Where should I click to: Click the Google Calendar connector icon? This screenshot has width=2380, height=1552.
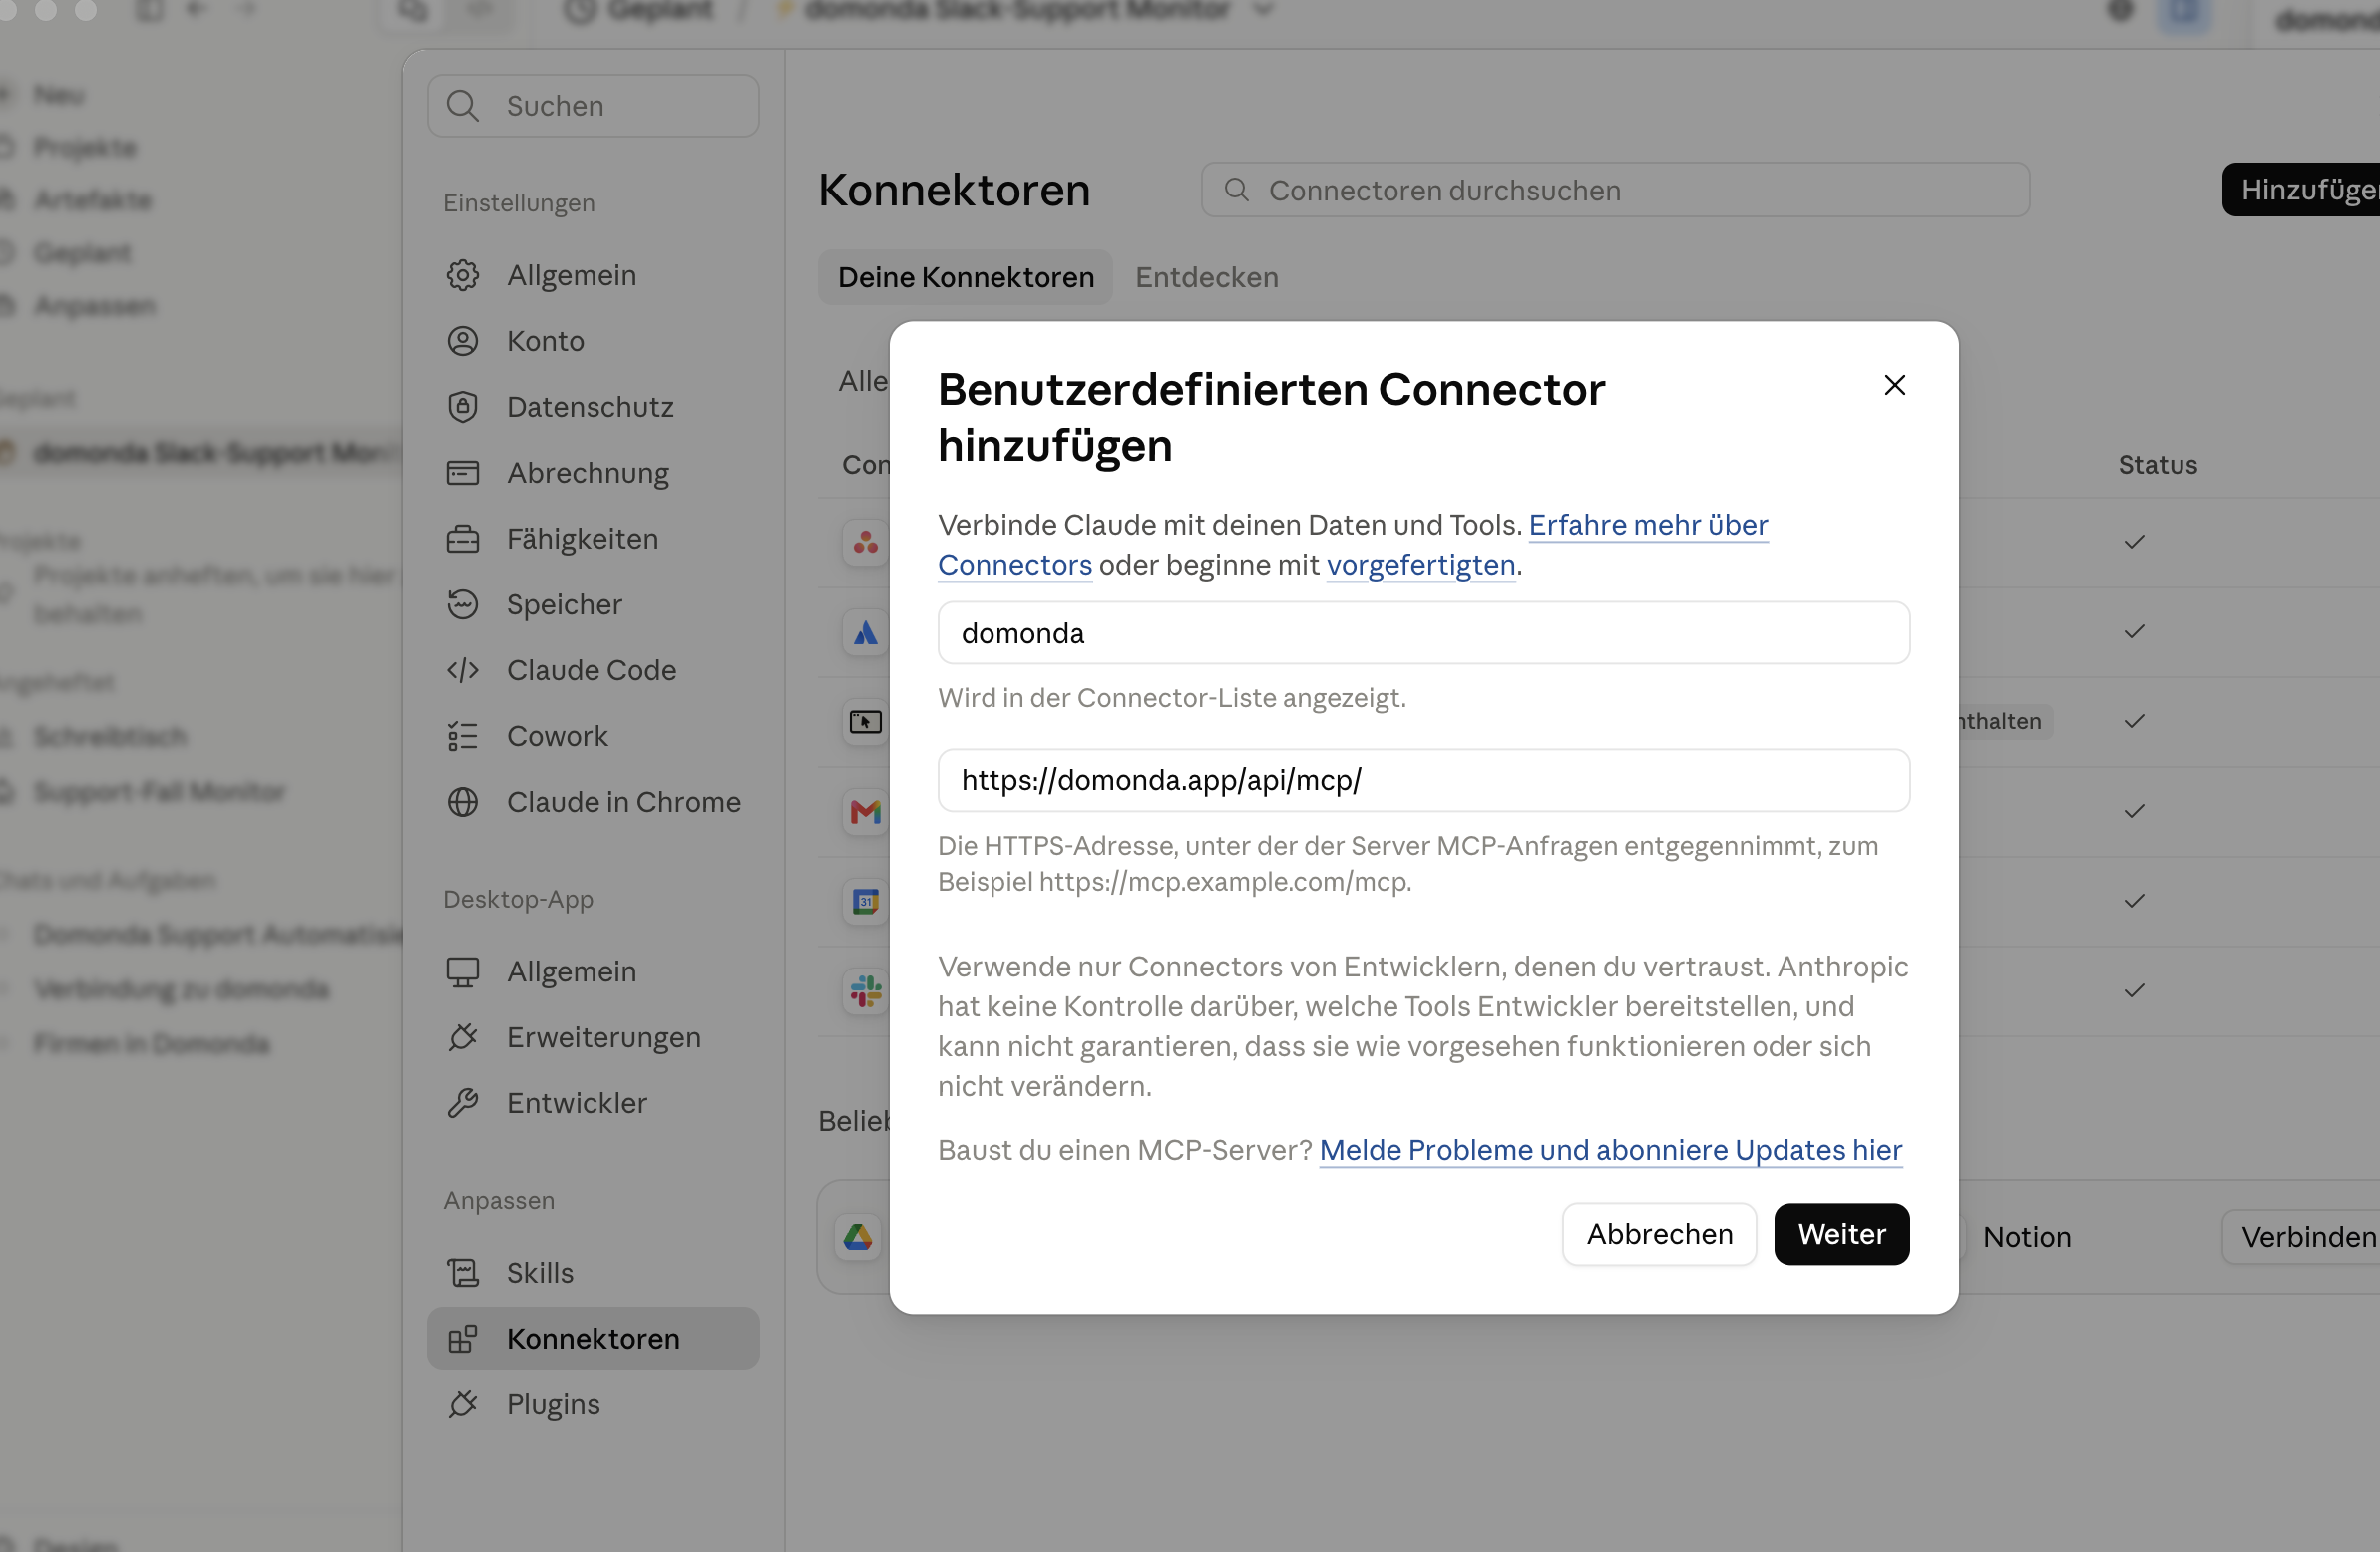pyautogui.click(x=865, y=902)
